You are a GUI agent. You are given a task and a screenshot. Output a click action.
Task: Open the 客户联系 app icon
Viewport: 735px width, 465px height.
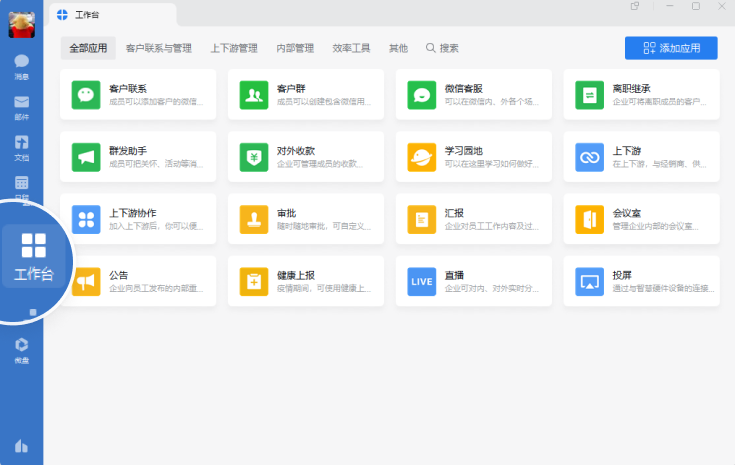click(x=86, y=95)
